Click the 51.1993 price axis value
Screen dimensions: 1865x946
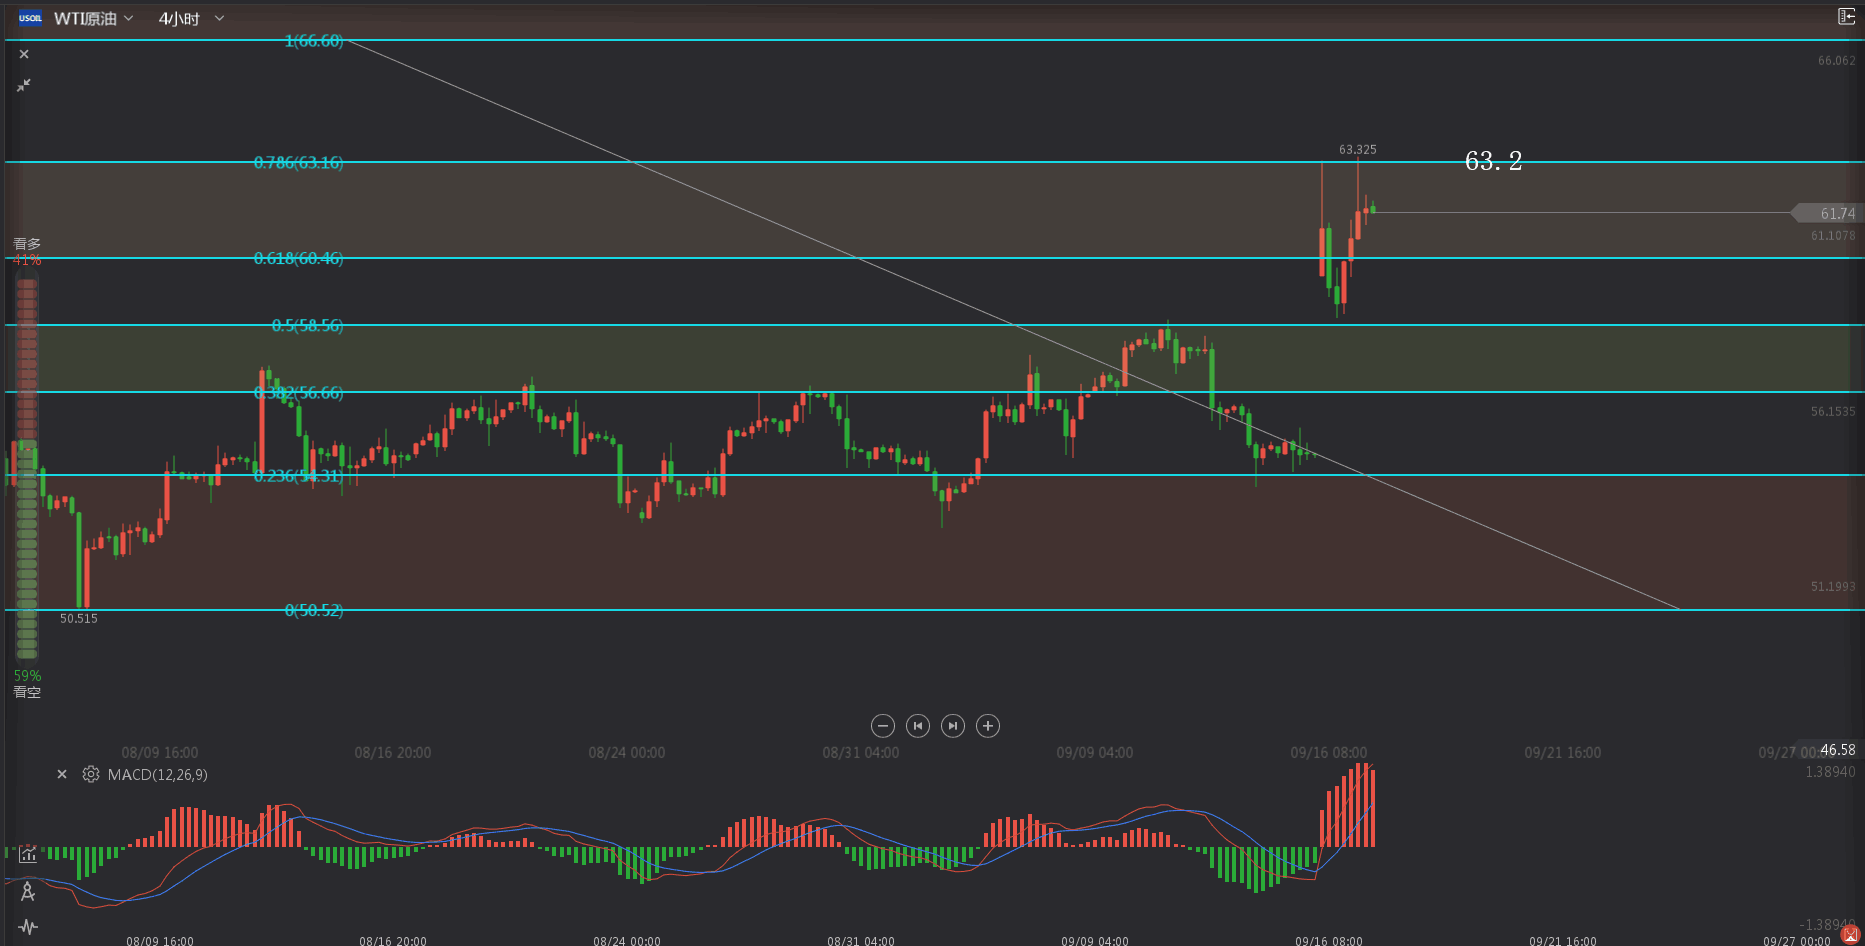point(1832,587)
